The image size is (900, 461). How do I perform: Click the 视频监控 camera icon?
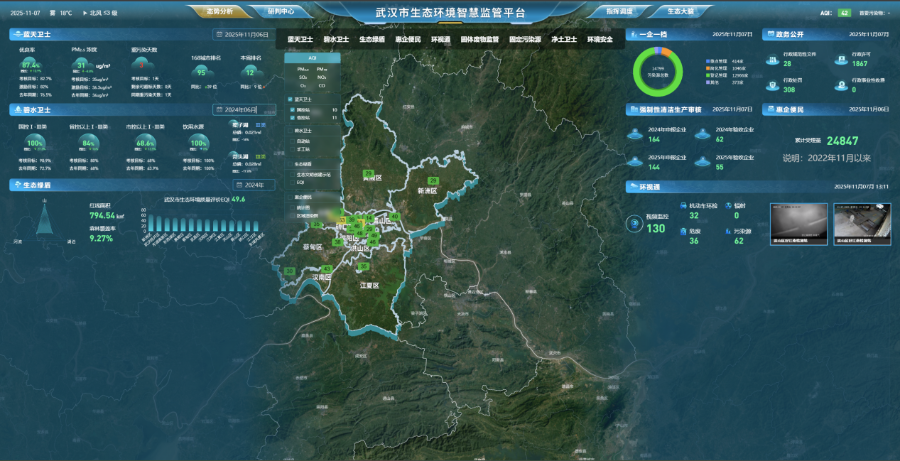pyautogui.click(x=633, y=225)
